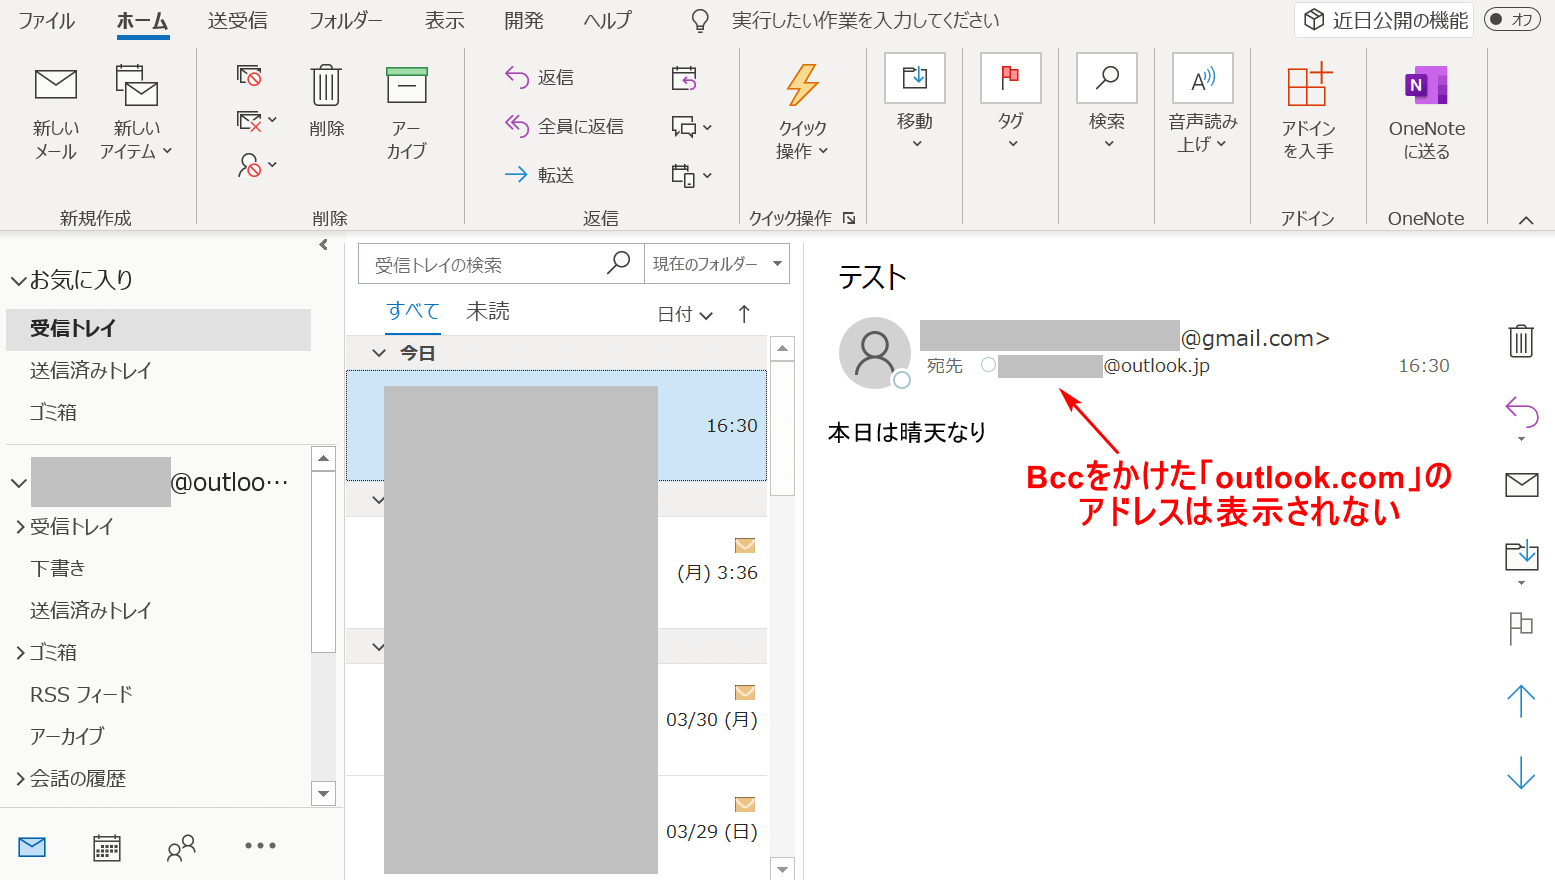Open the New Items (新しいアイテム) menu
This screenshot has height=880, width=1555.
[136, 113]
